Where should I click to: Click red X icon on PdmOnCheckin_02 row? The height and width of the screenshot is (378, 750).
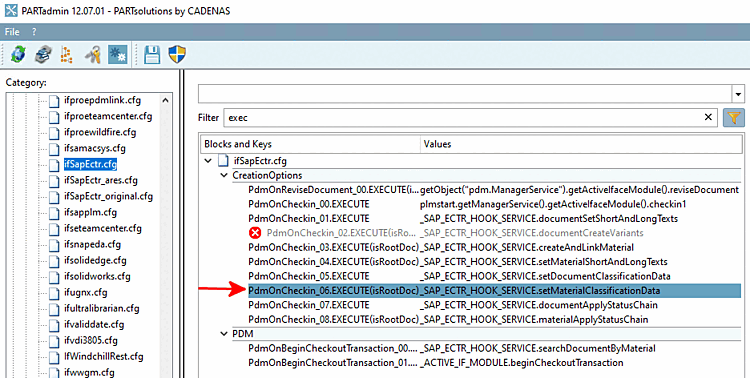coord(255,233)
